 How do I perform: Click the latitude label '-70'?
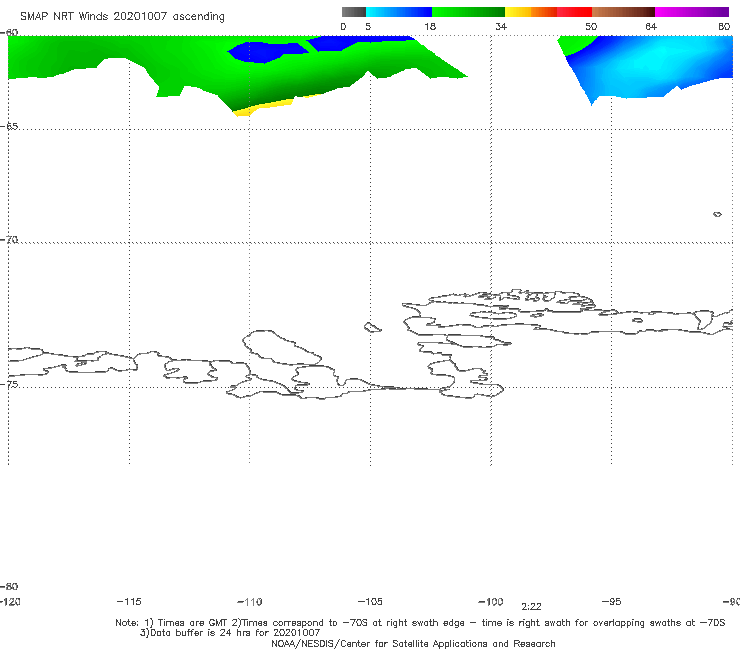pyautogui.click(x=9, y=240)
